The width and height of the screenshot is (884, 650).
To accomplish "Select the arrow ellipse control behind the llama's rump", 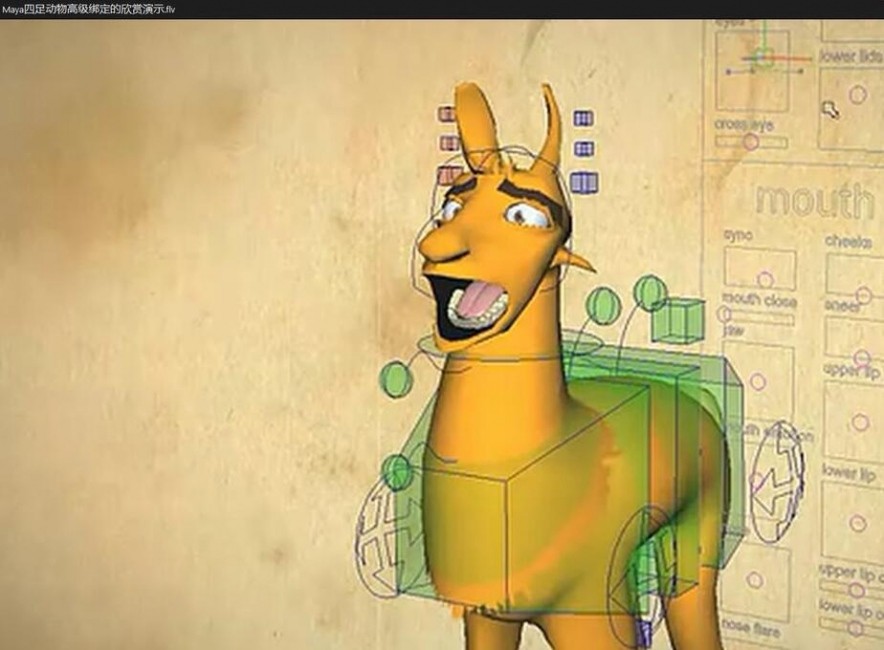I will point(776,482).
